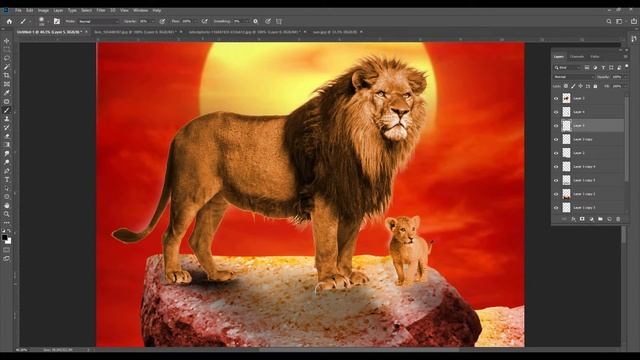Screen dimensions: 640x360
Task: Open the Smoothing value dropdown
Action: 247,21
